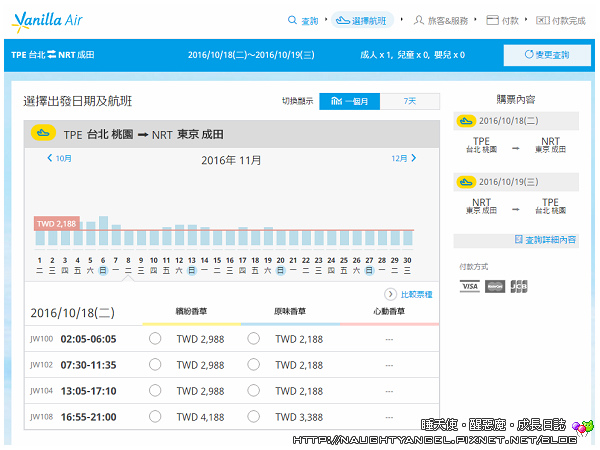Click the swap arrows icon between TPE and NRT
600x450 pixels.
pos(51,55)
